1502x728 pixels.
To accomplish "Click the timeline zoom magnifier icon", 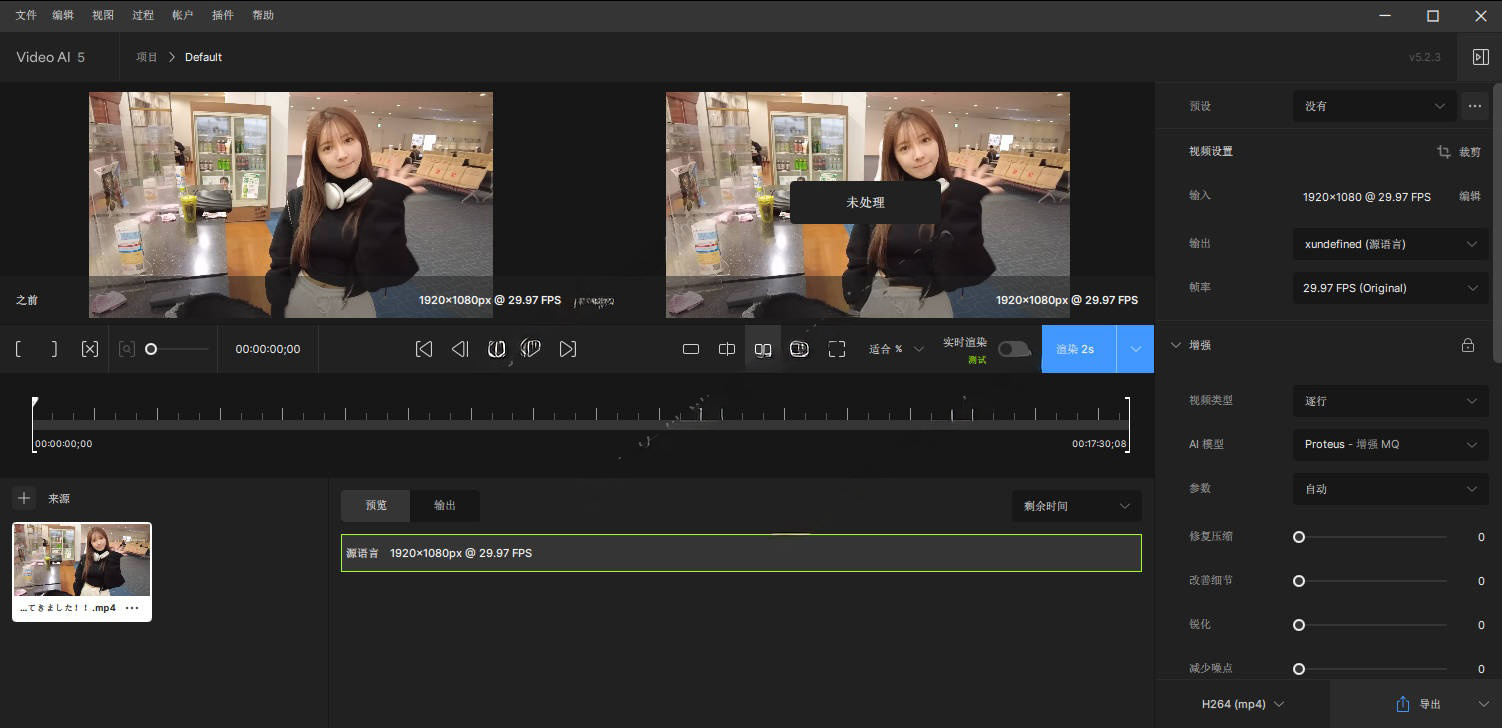I will 127,349.
